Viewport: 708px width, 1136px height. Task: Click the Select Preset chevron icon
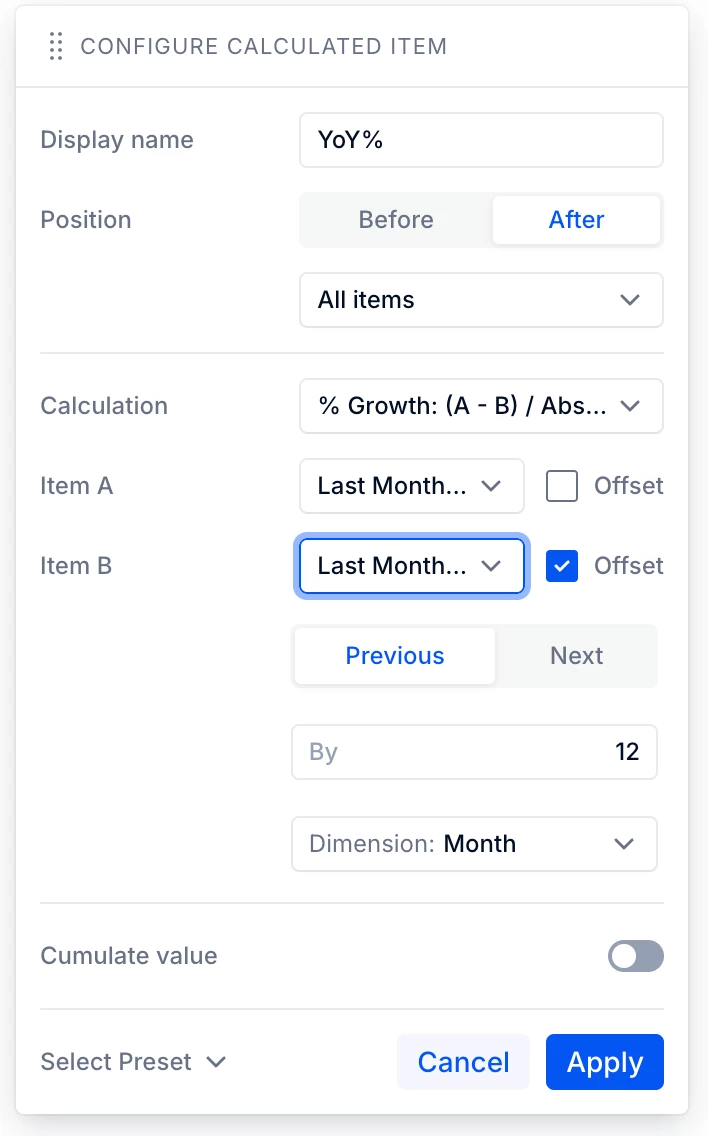pyautogui.click(x=216, y=1062)
